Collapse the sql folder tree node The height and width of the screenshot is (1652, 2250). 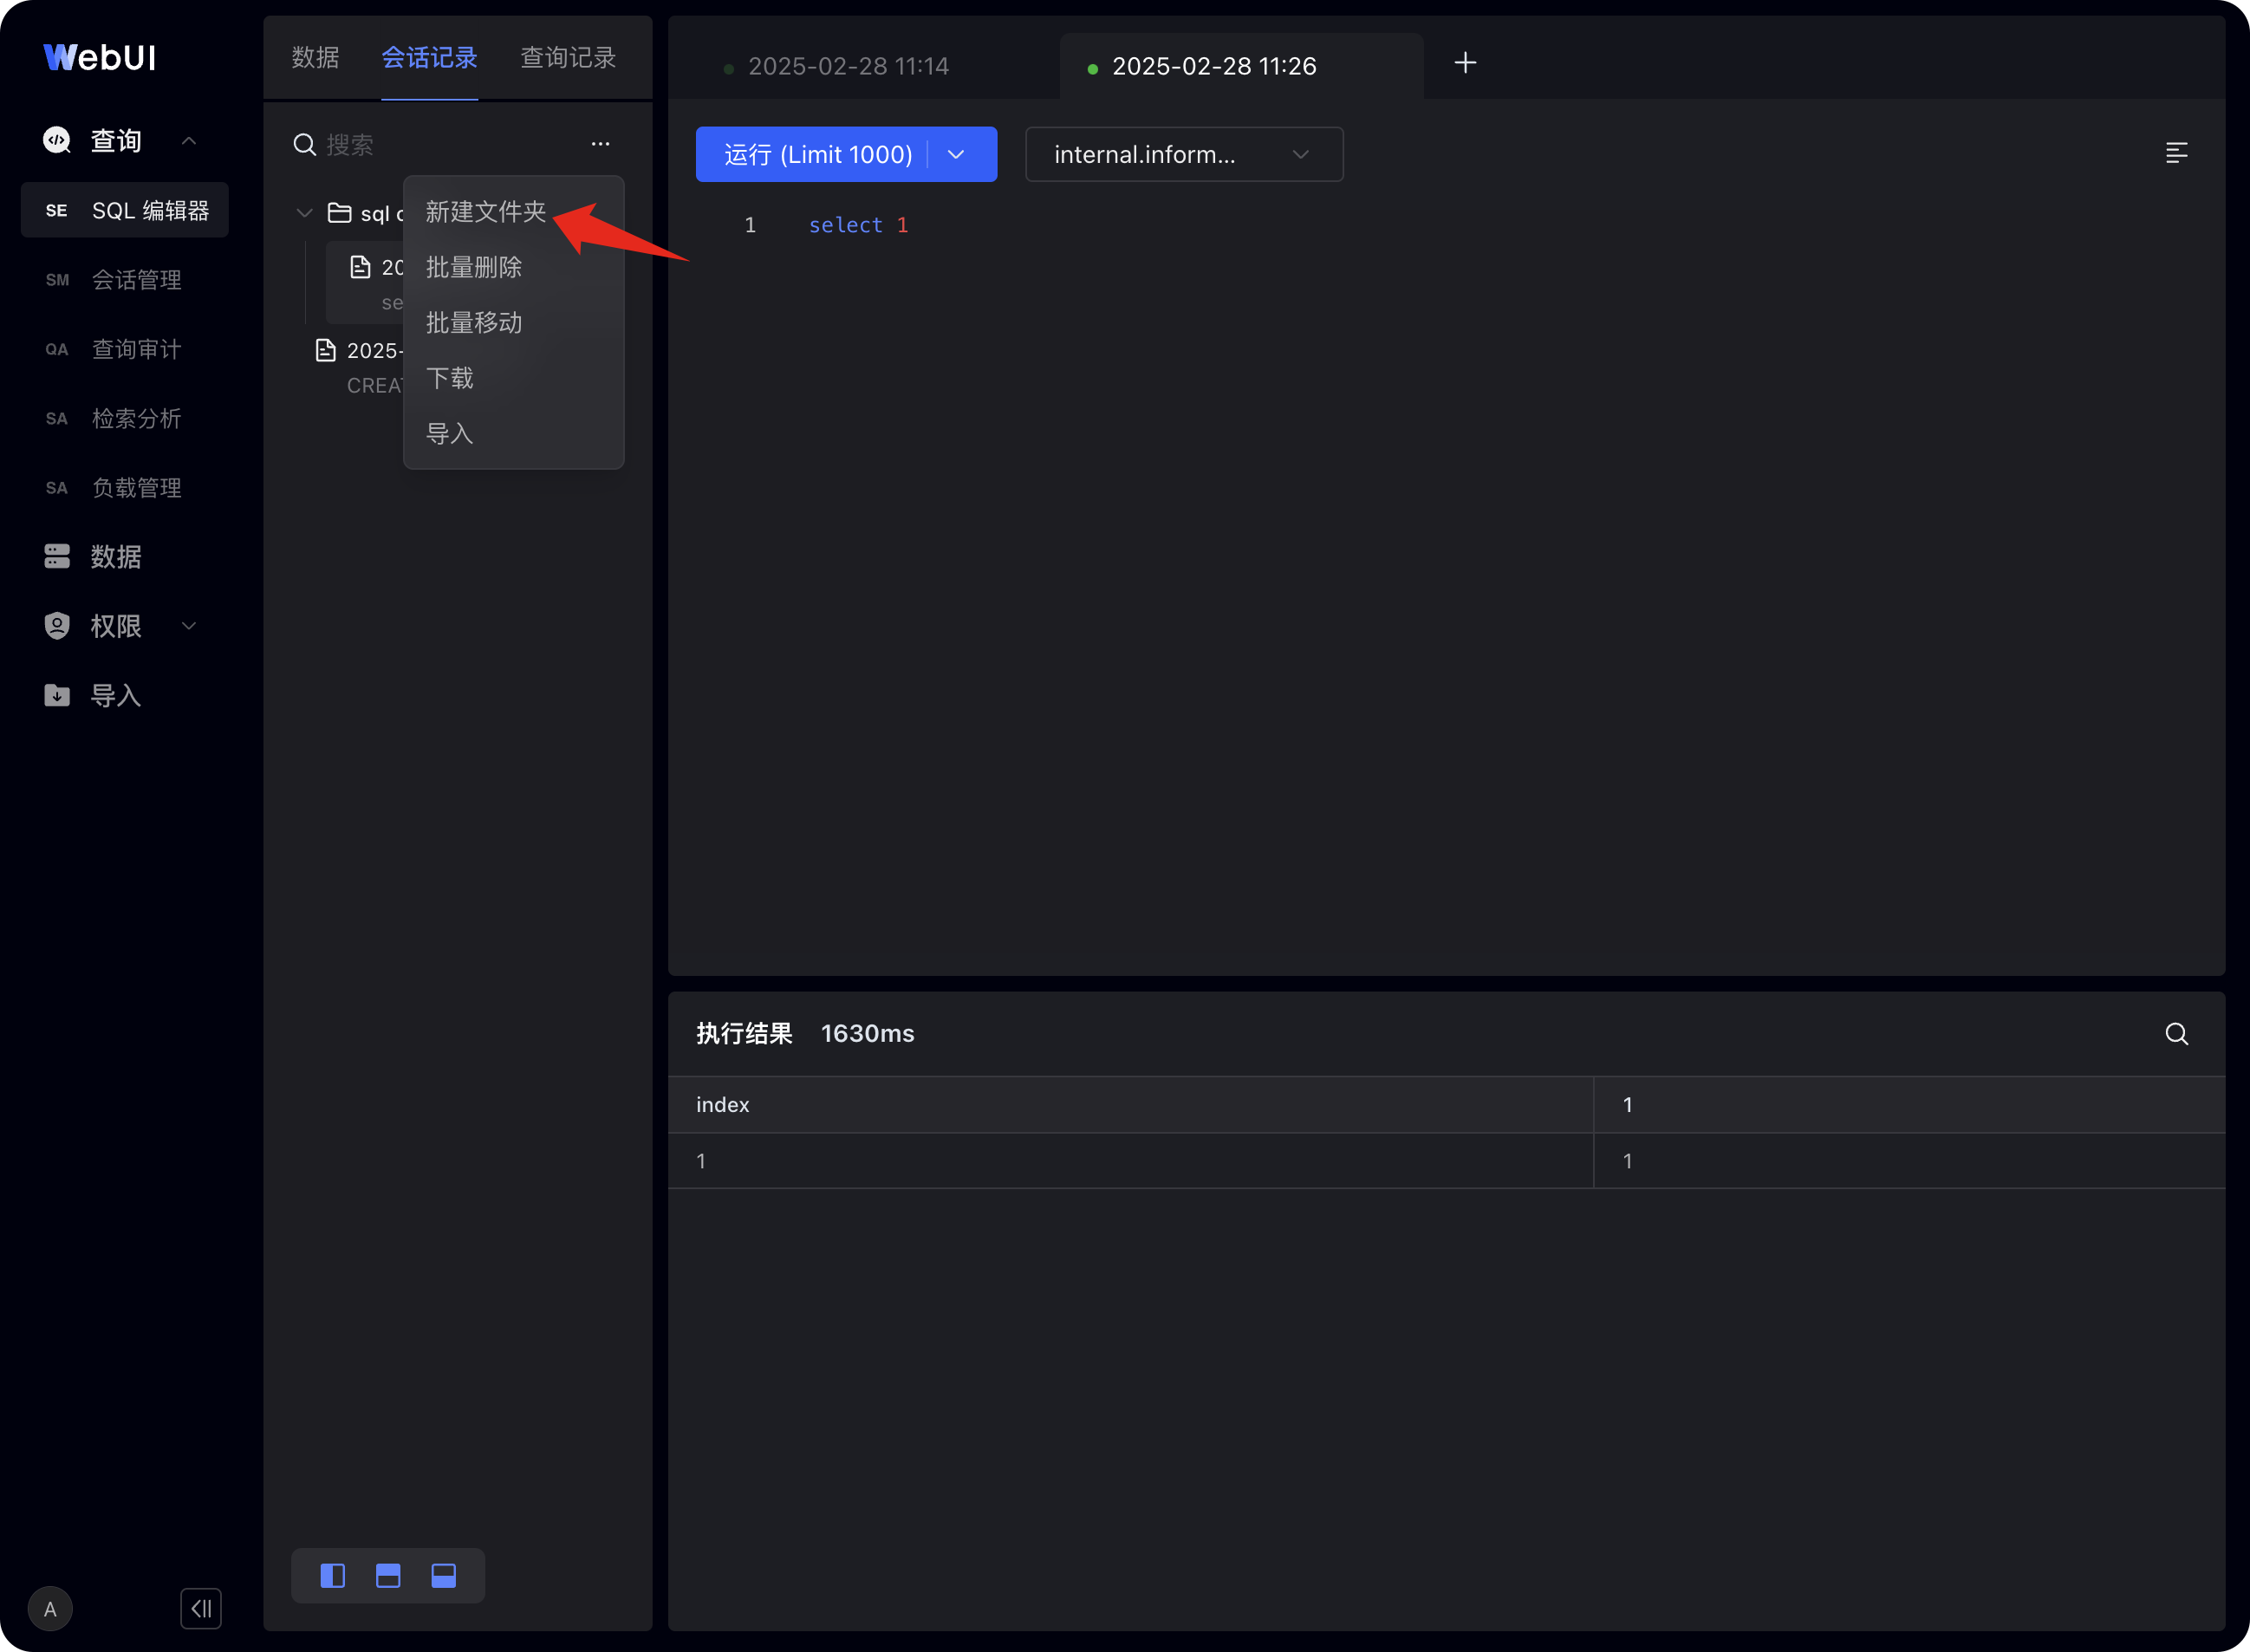point(305,213)
